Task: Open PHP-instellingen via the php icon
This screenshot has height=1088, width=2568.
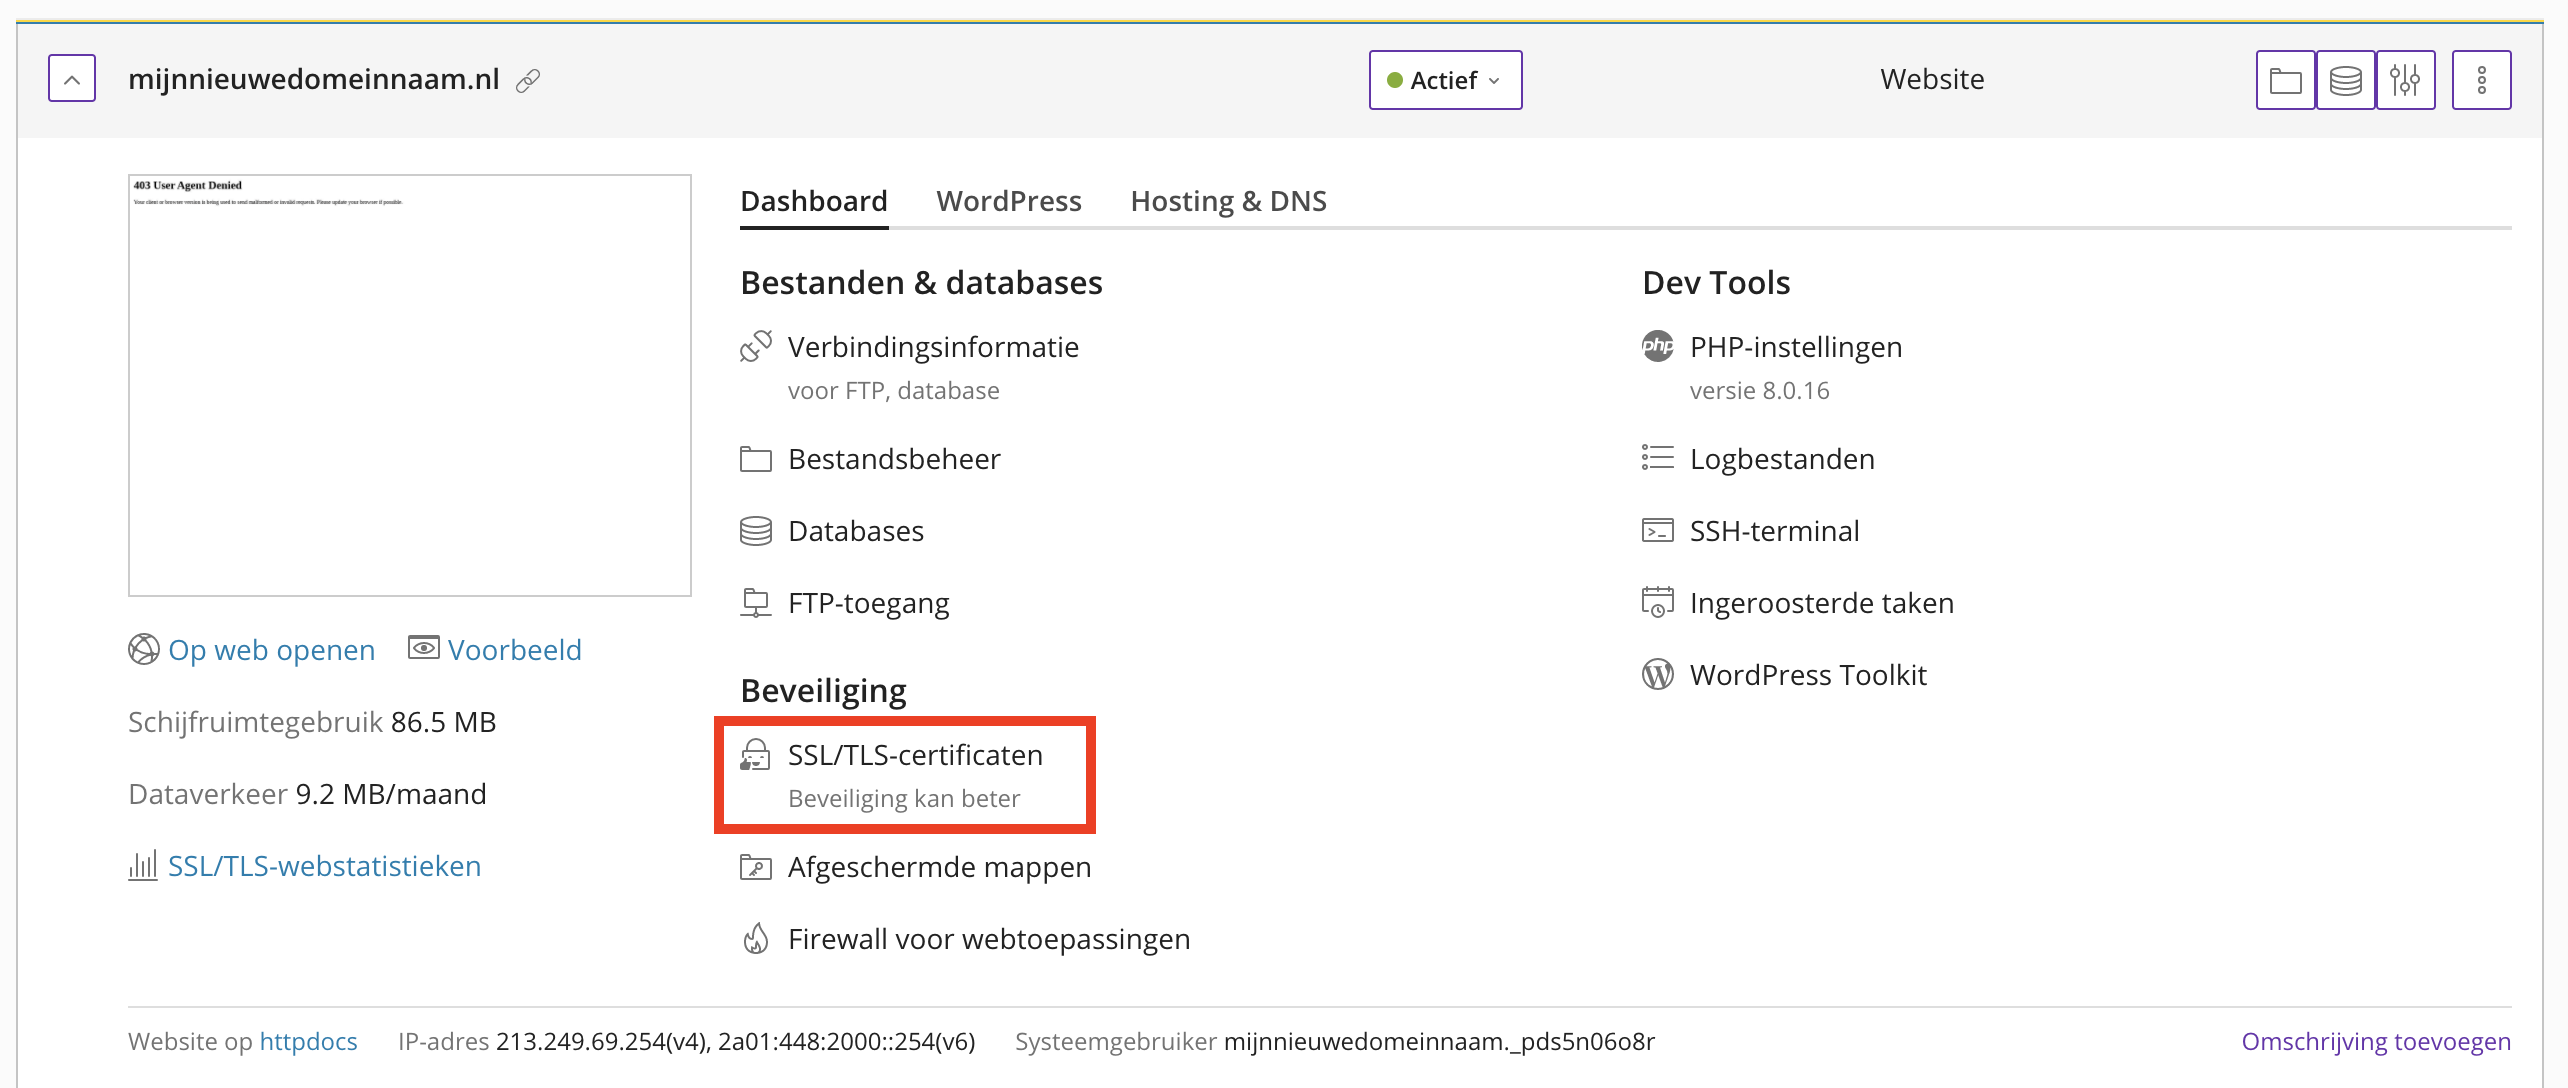Action: tap(1657, 347)
